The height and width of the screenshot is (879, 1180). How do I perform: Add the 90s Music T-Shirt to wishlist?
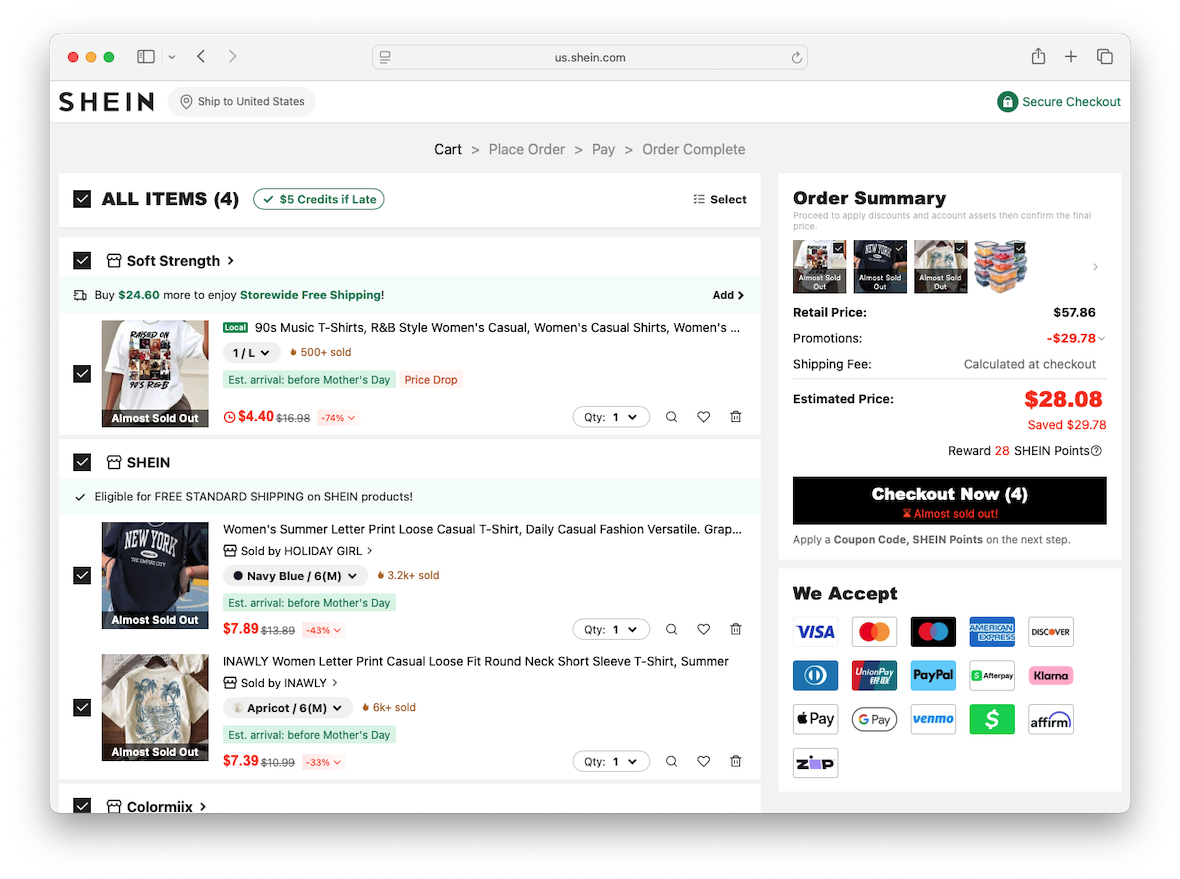click(704, 417)
